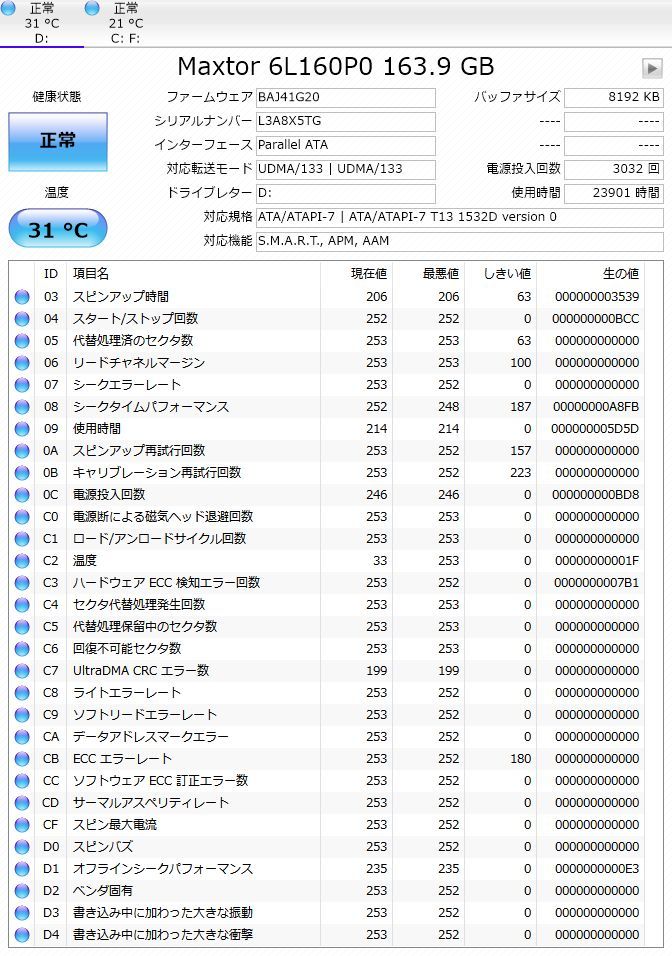Click the 正常 health status button
Screen dimensions: 672x956
(58, 141)
